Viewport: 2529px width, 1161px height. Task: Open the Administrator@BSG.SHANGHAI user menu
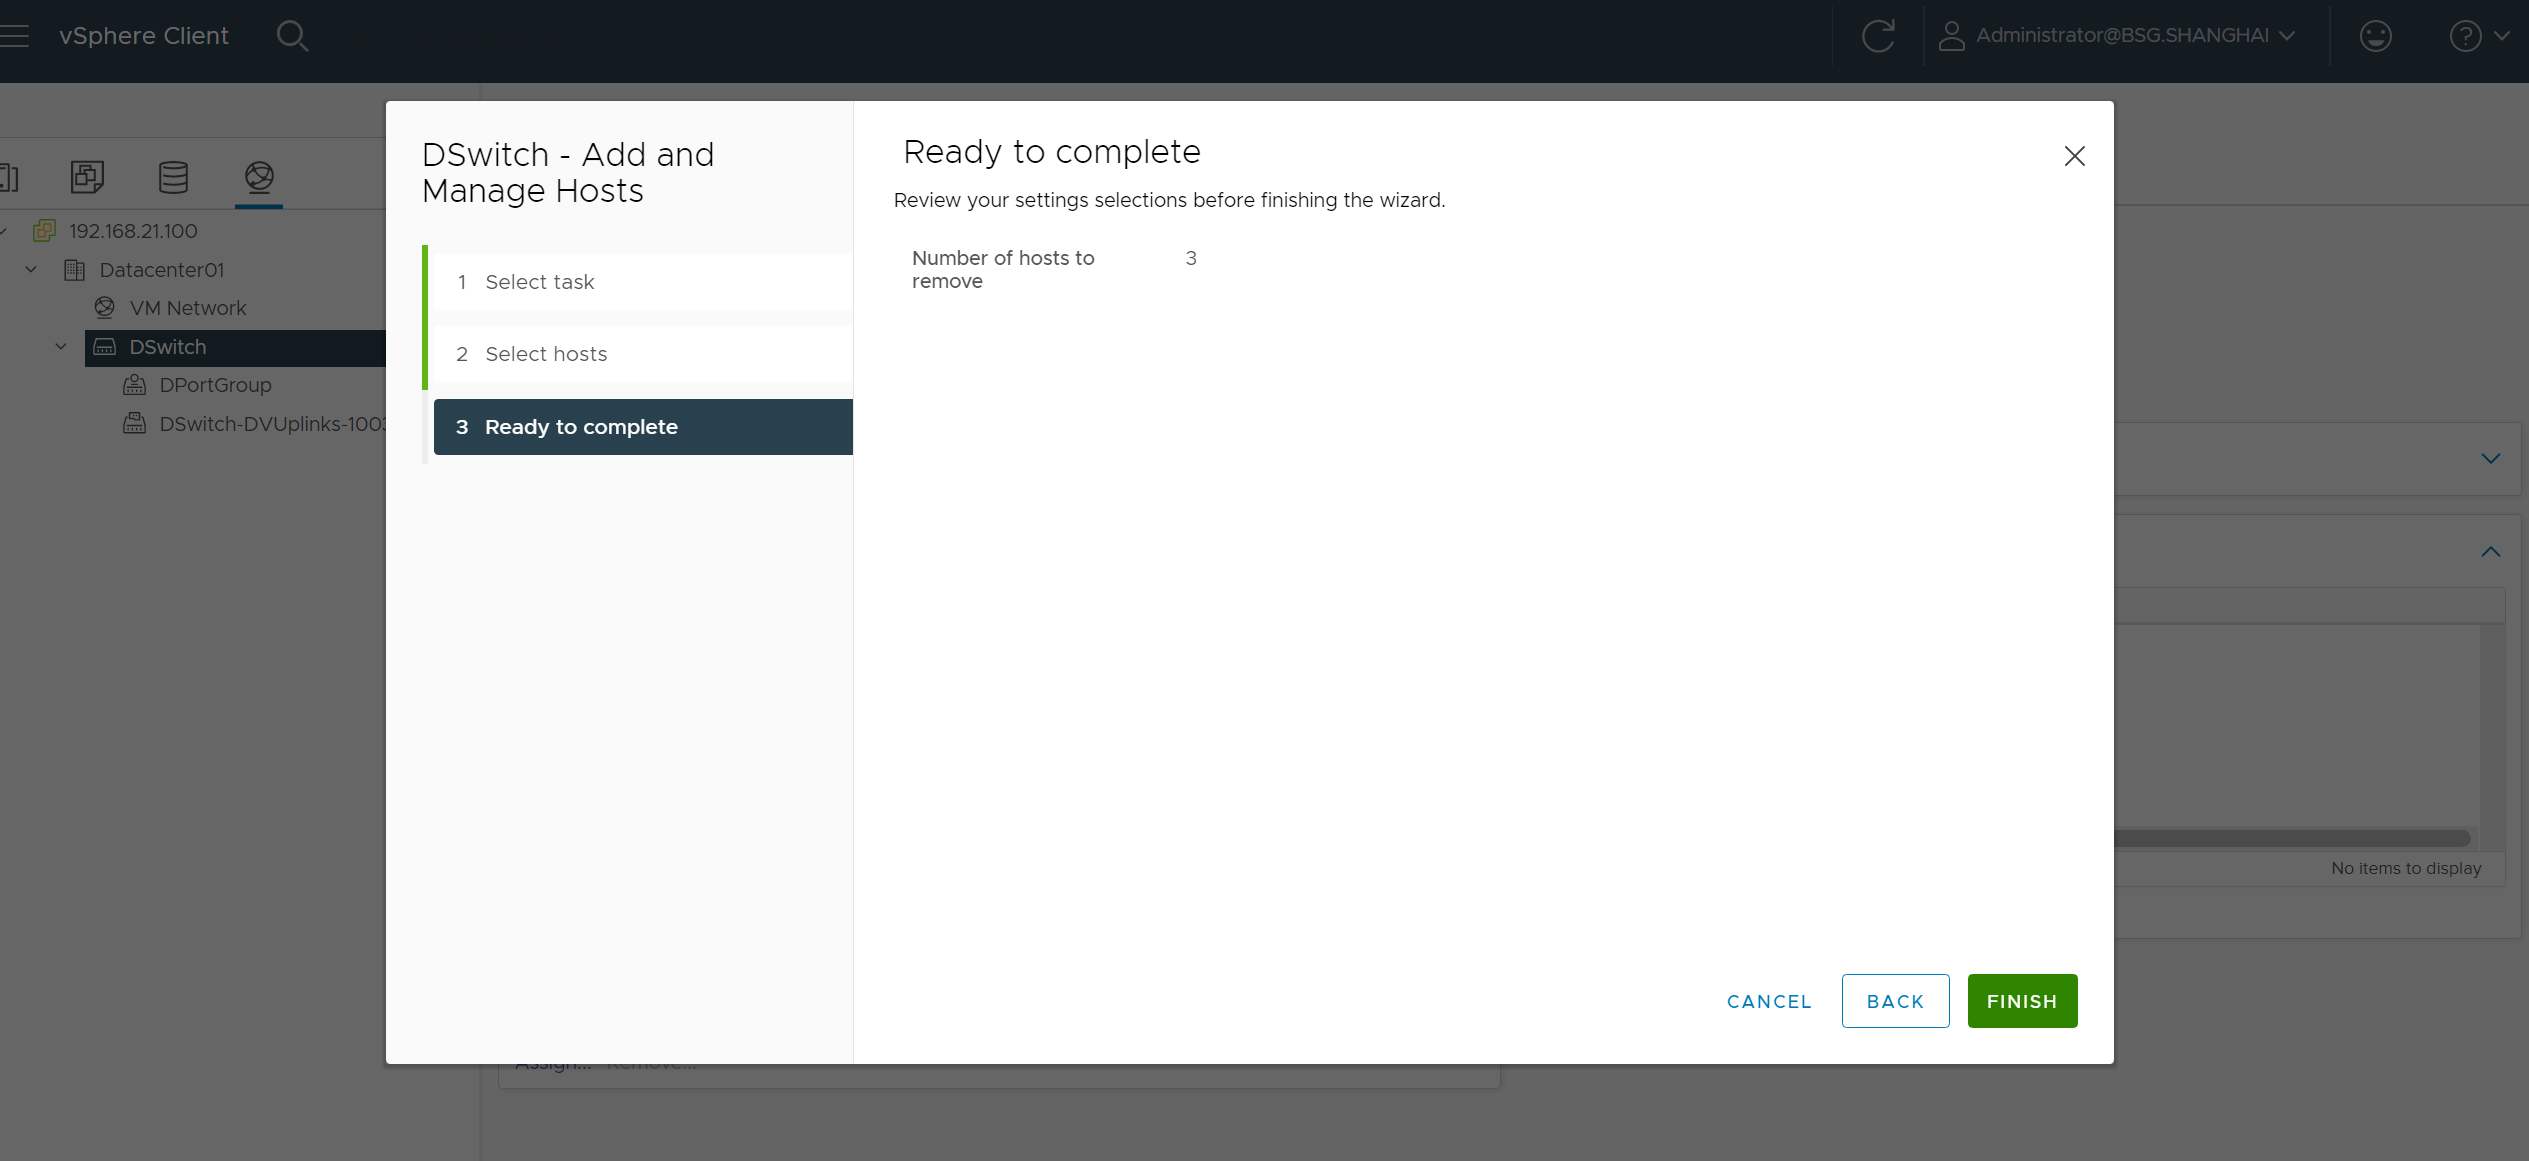tap(2116, 36)
